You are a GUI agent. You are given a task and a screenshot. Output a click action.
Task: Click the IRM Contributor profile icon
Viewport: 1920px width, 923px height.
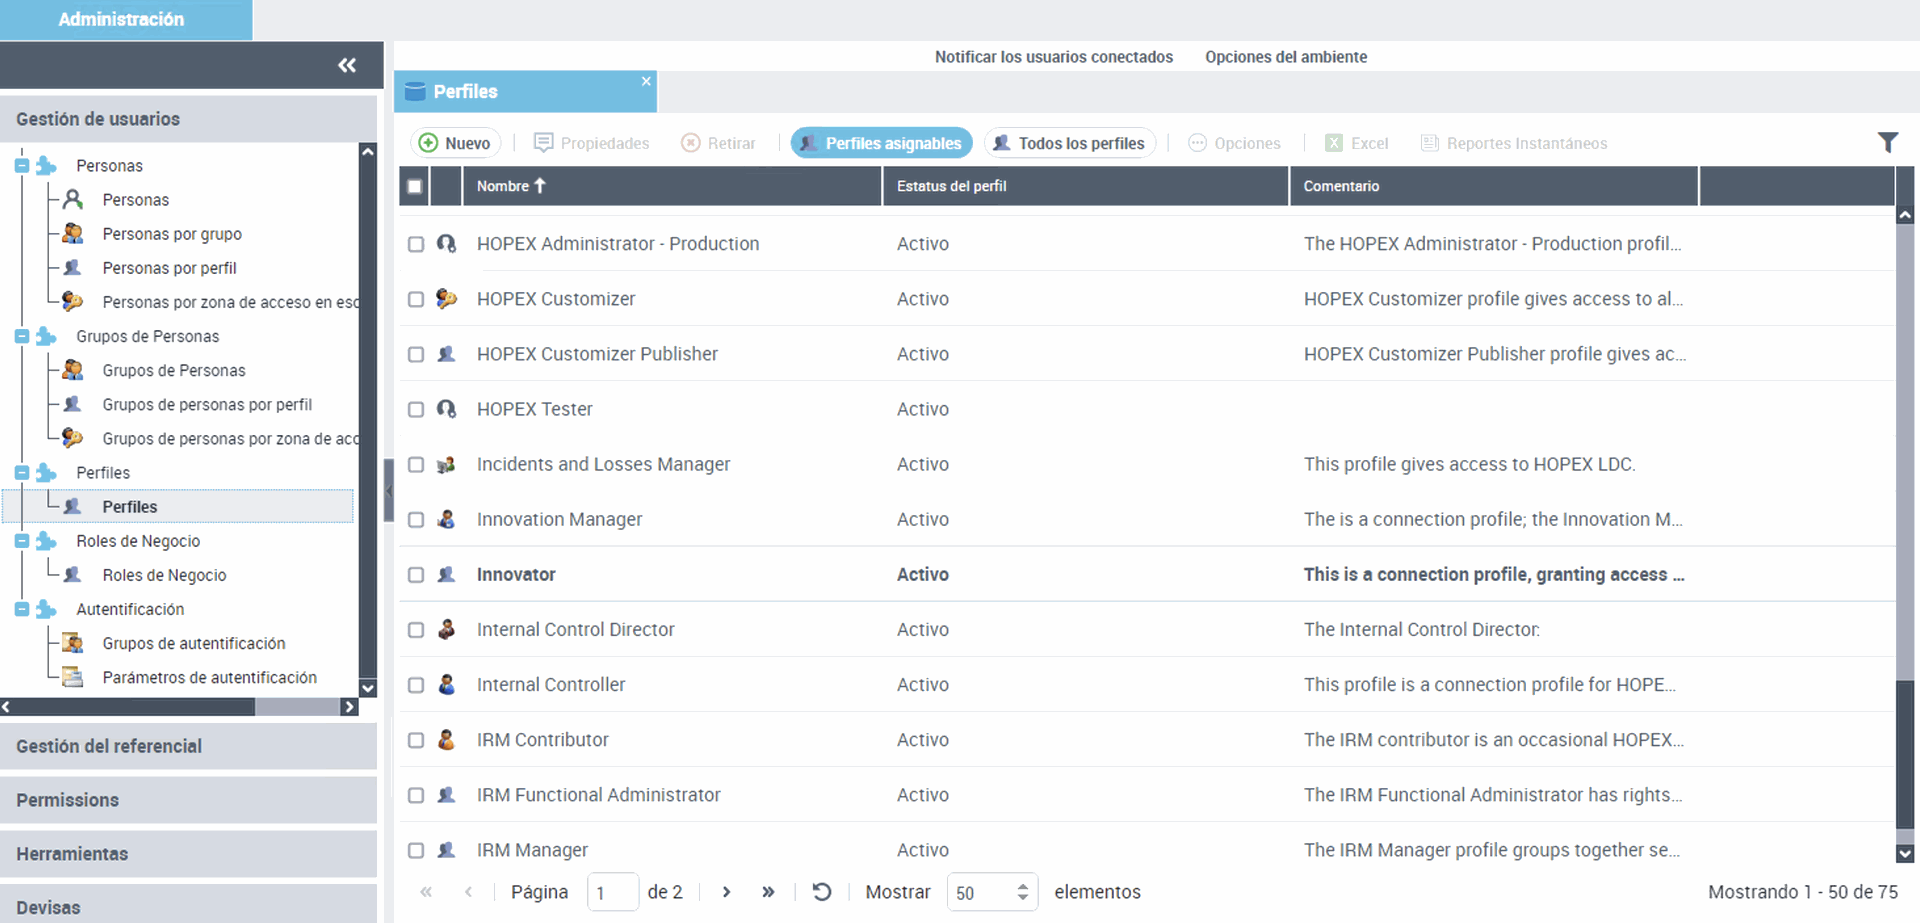coord(446,739)
